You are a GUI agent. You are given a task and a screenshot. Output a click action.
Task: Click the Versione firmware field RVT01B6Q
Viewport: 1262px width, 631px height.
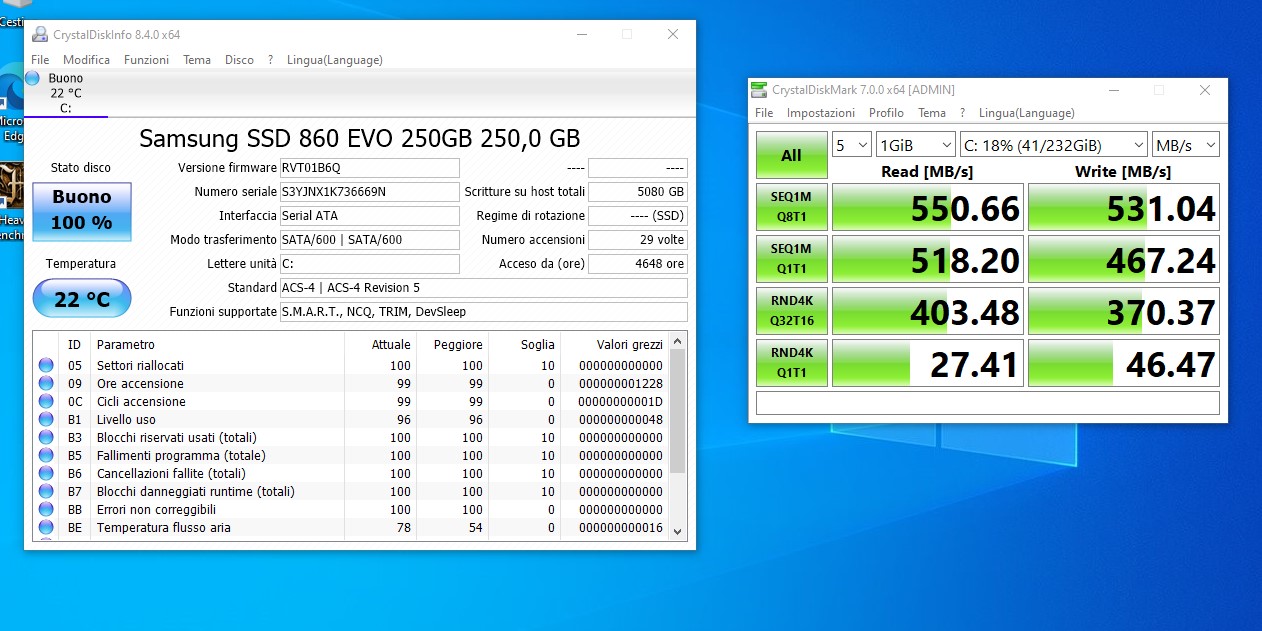[369, 167]
